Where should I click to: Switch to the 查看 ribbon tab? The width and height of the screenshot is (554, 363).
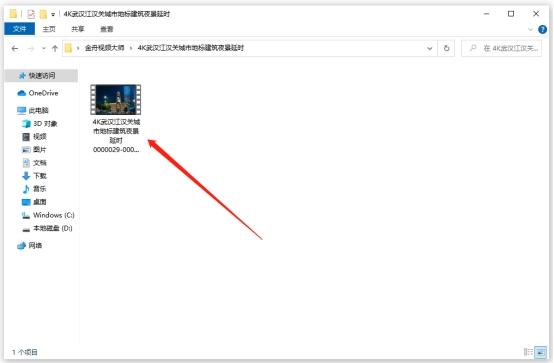coord(107,29)
